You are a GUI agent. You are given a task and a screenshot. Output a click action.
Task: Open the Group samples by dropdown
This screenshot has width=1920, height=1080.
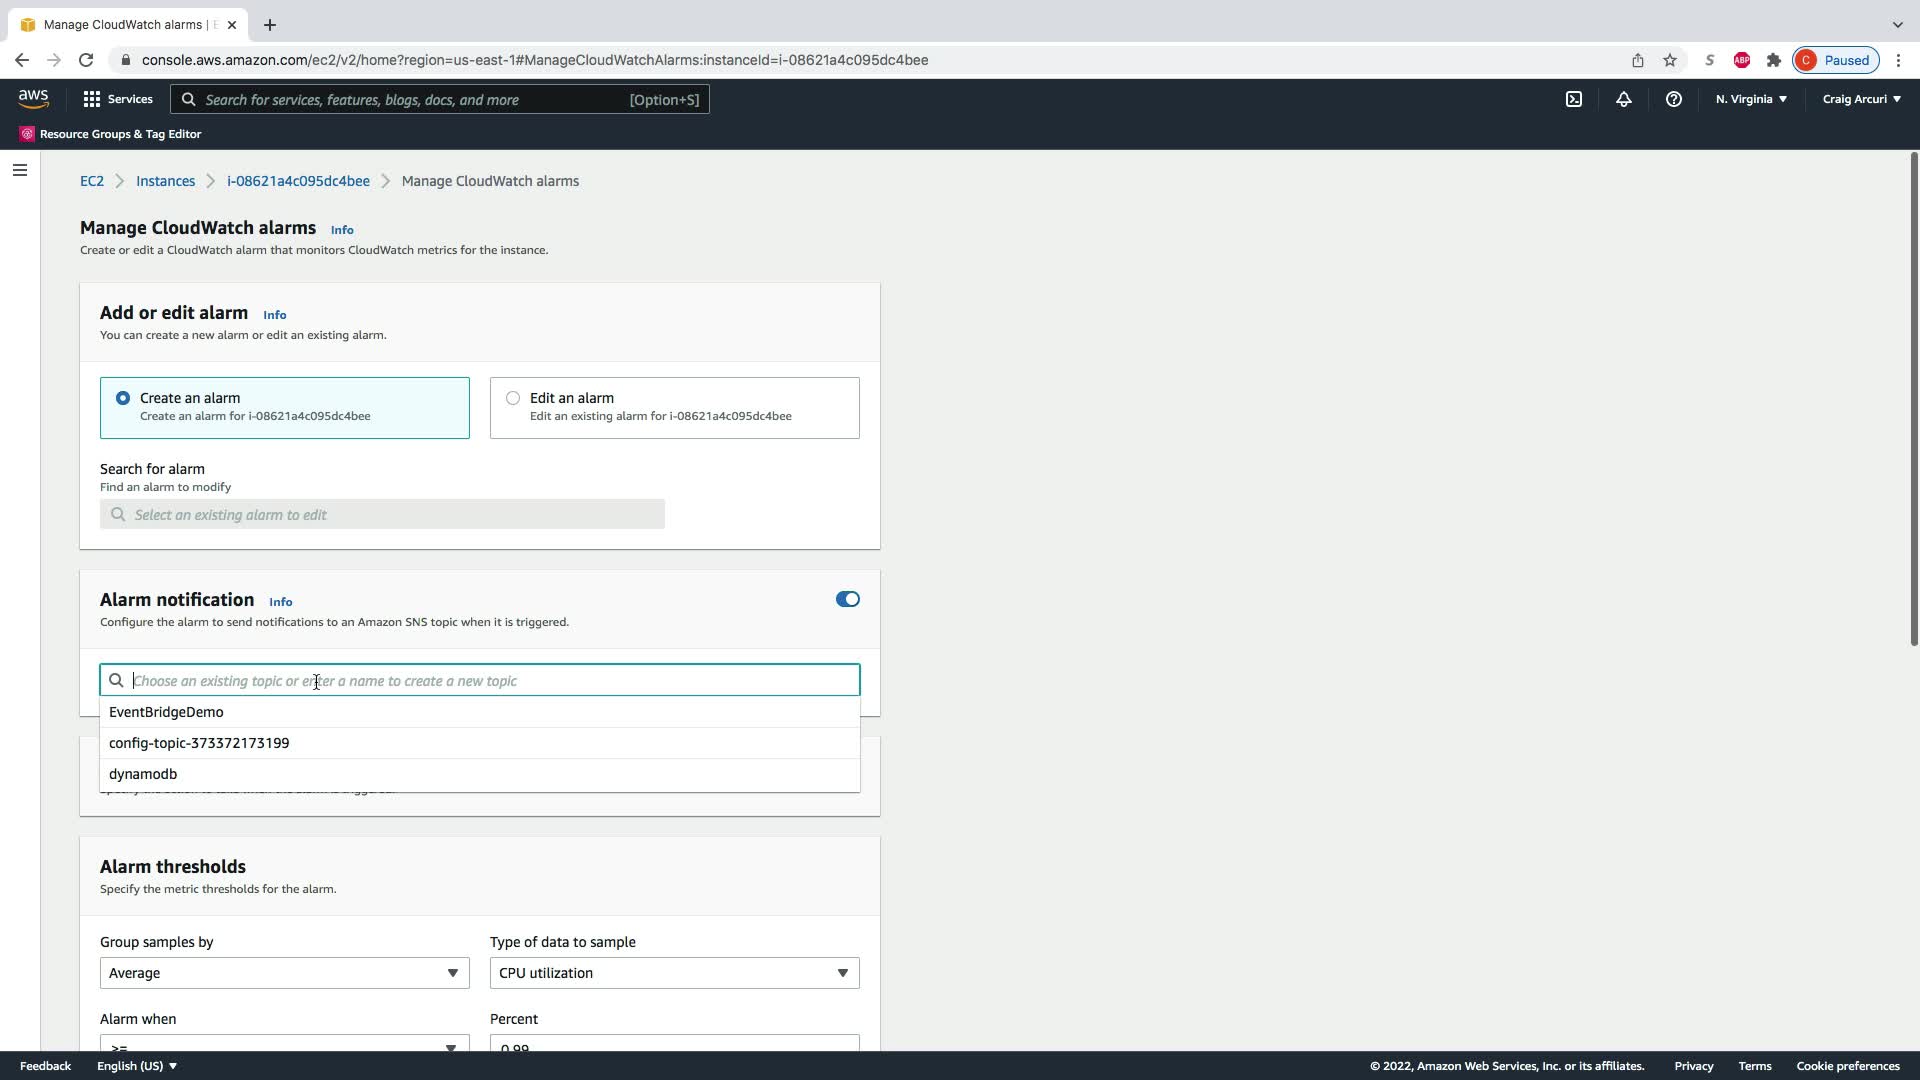[284, 973]
